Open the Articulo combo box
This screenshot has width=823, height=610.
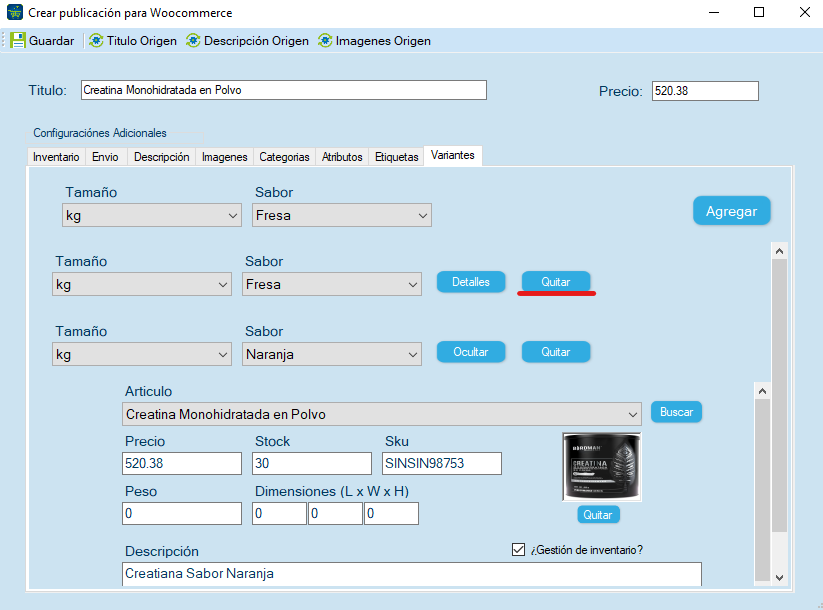coord(382,414)
